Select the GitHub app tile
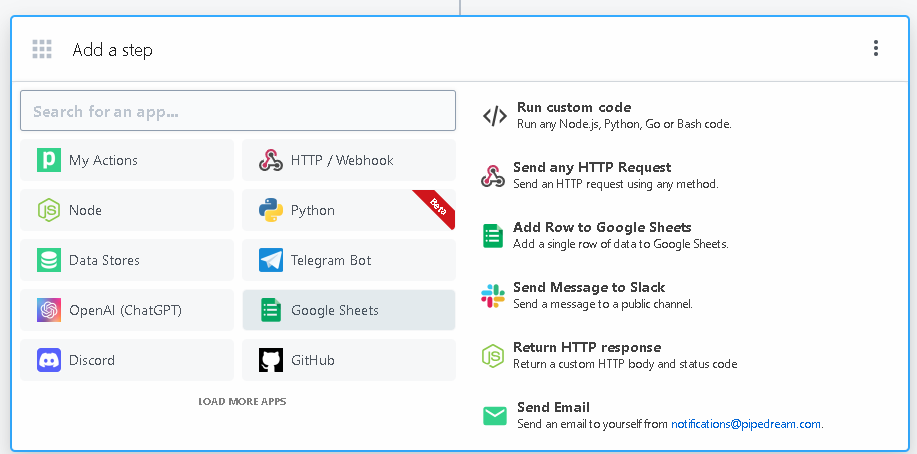Image resolution: width=917 pixels, height=454 pixels. coord(349,360)
